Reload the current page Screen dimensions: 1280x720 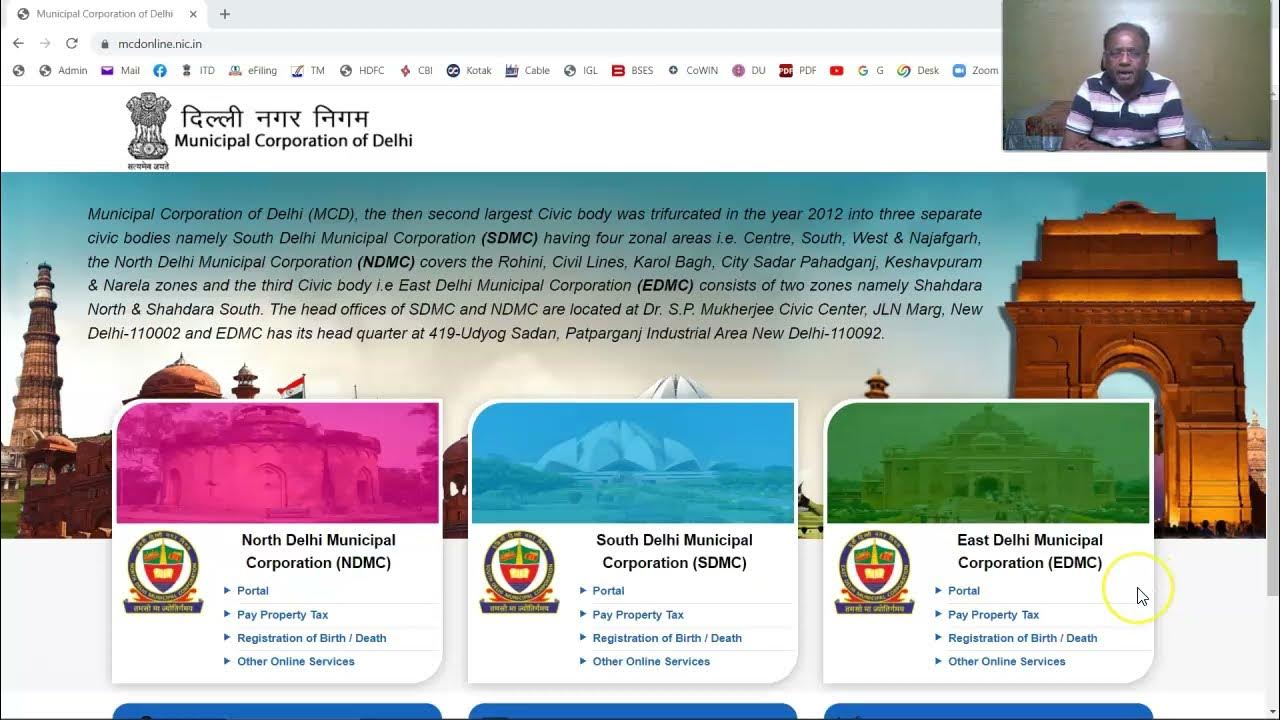tap(72, 43)
